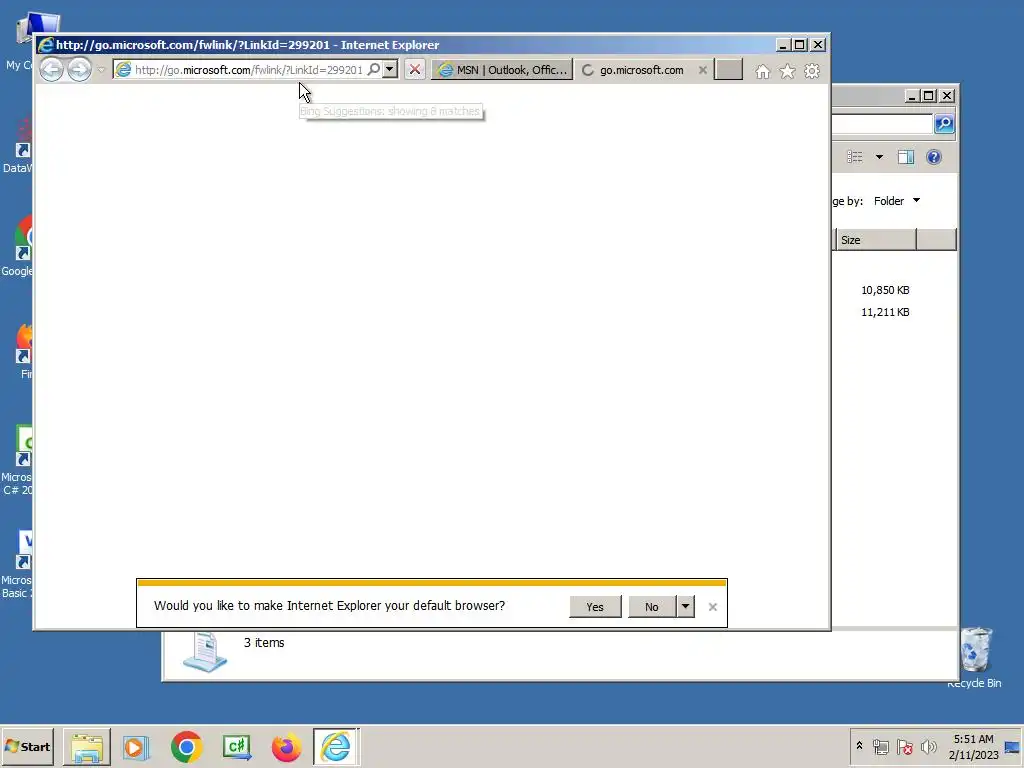1024x768 pixels.
Task: Open the Arrange by Folder dropdown
Action: (x=897, y=201)
